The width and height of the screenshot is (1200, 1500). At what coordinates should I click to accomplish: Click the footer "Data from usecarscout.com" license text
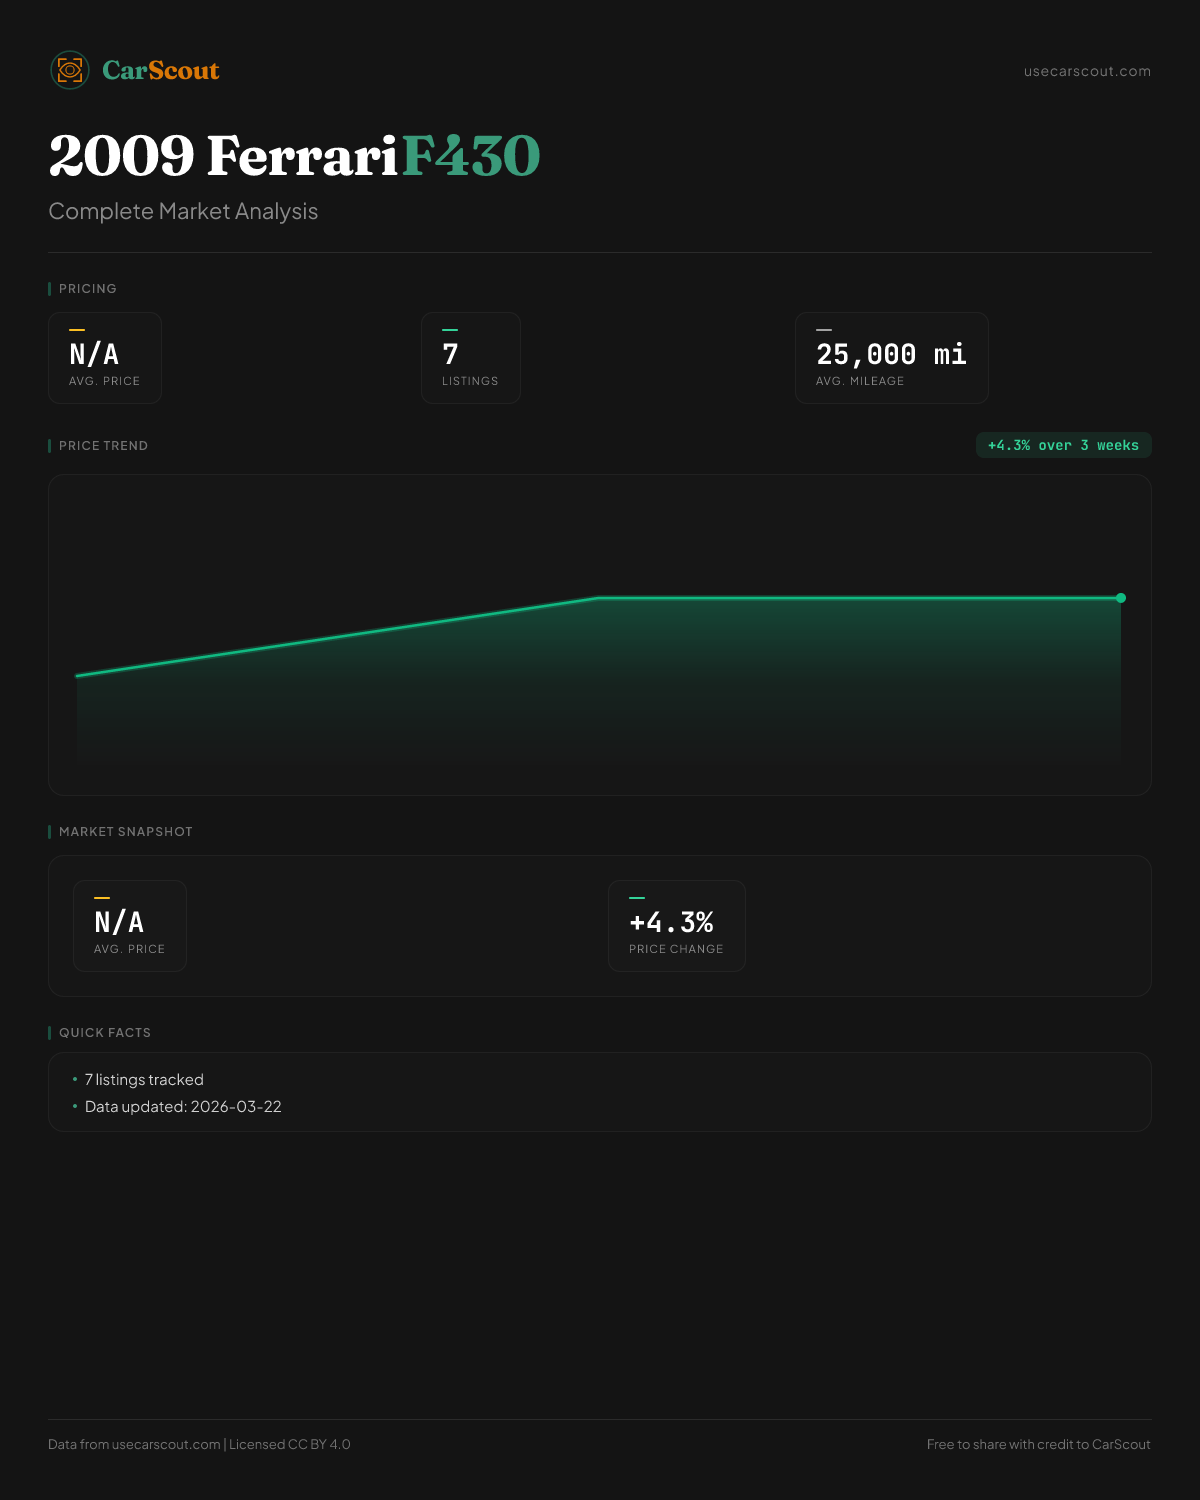click(x=199, y=1444)
